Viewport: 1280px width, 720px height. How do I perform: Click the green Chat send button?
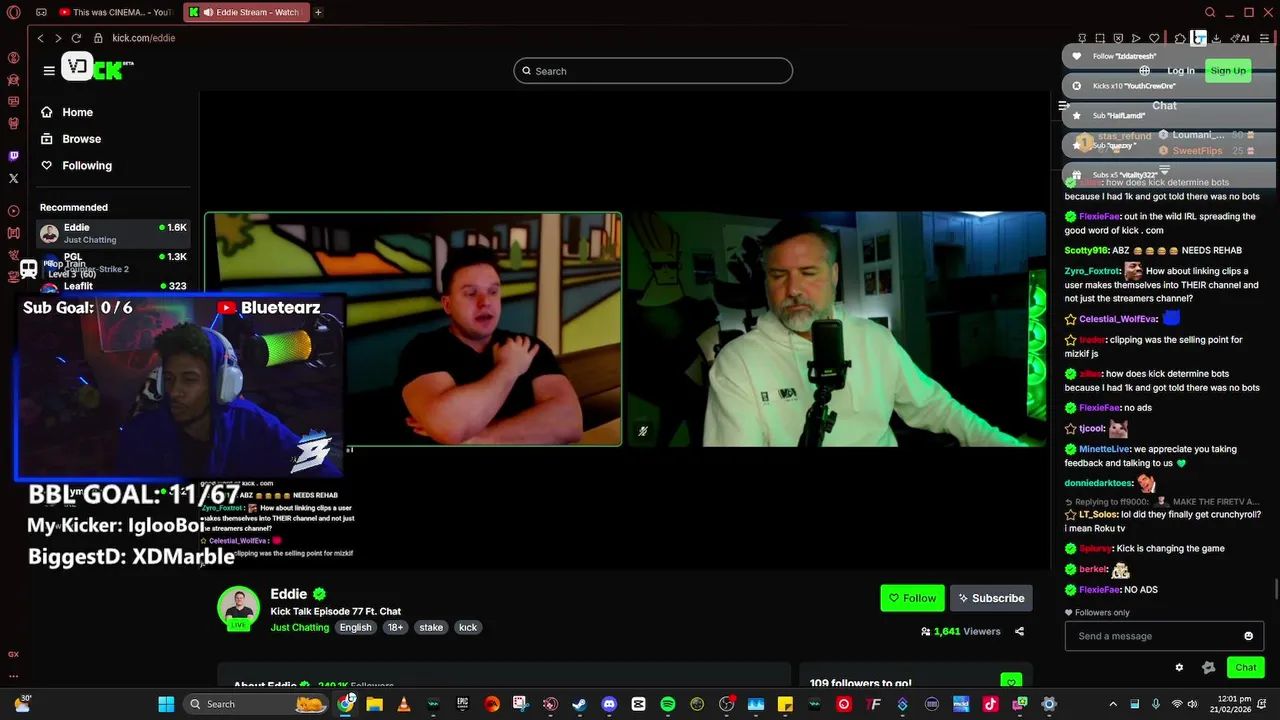[x=1246, y=668]
